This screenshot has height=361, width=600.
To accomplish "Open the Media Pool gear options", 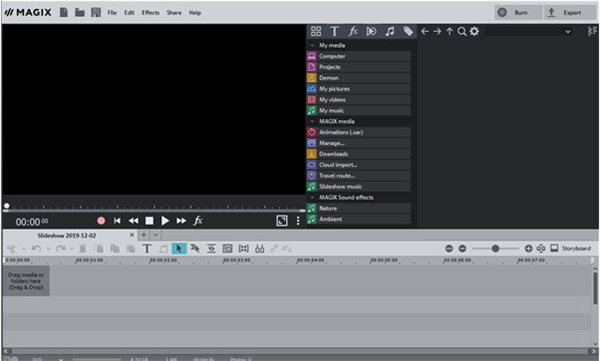I will tap(474, 31).
